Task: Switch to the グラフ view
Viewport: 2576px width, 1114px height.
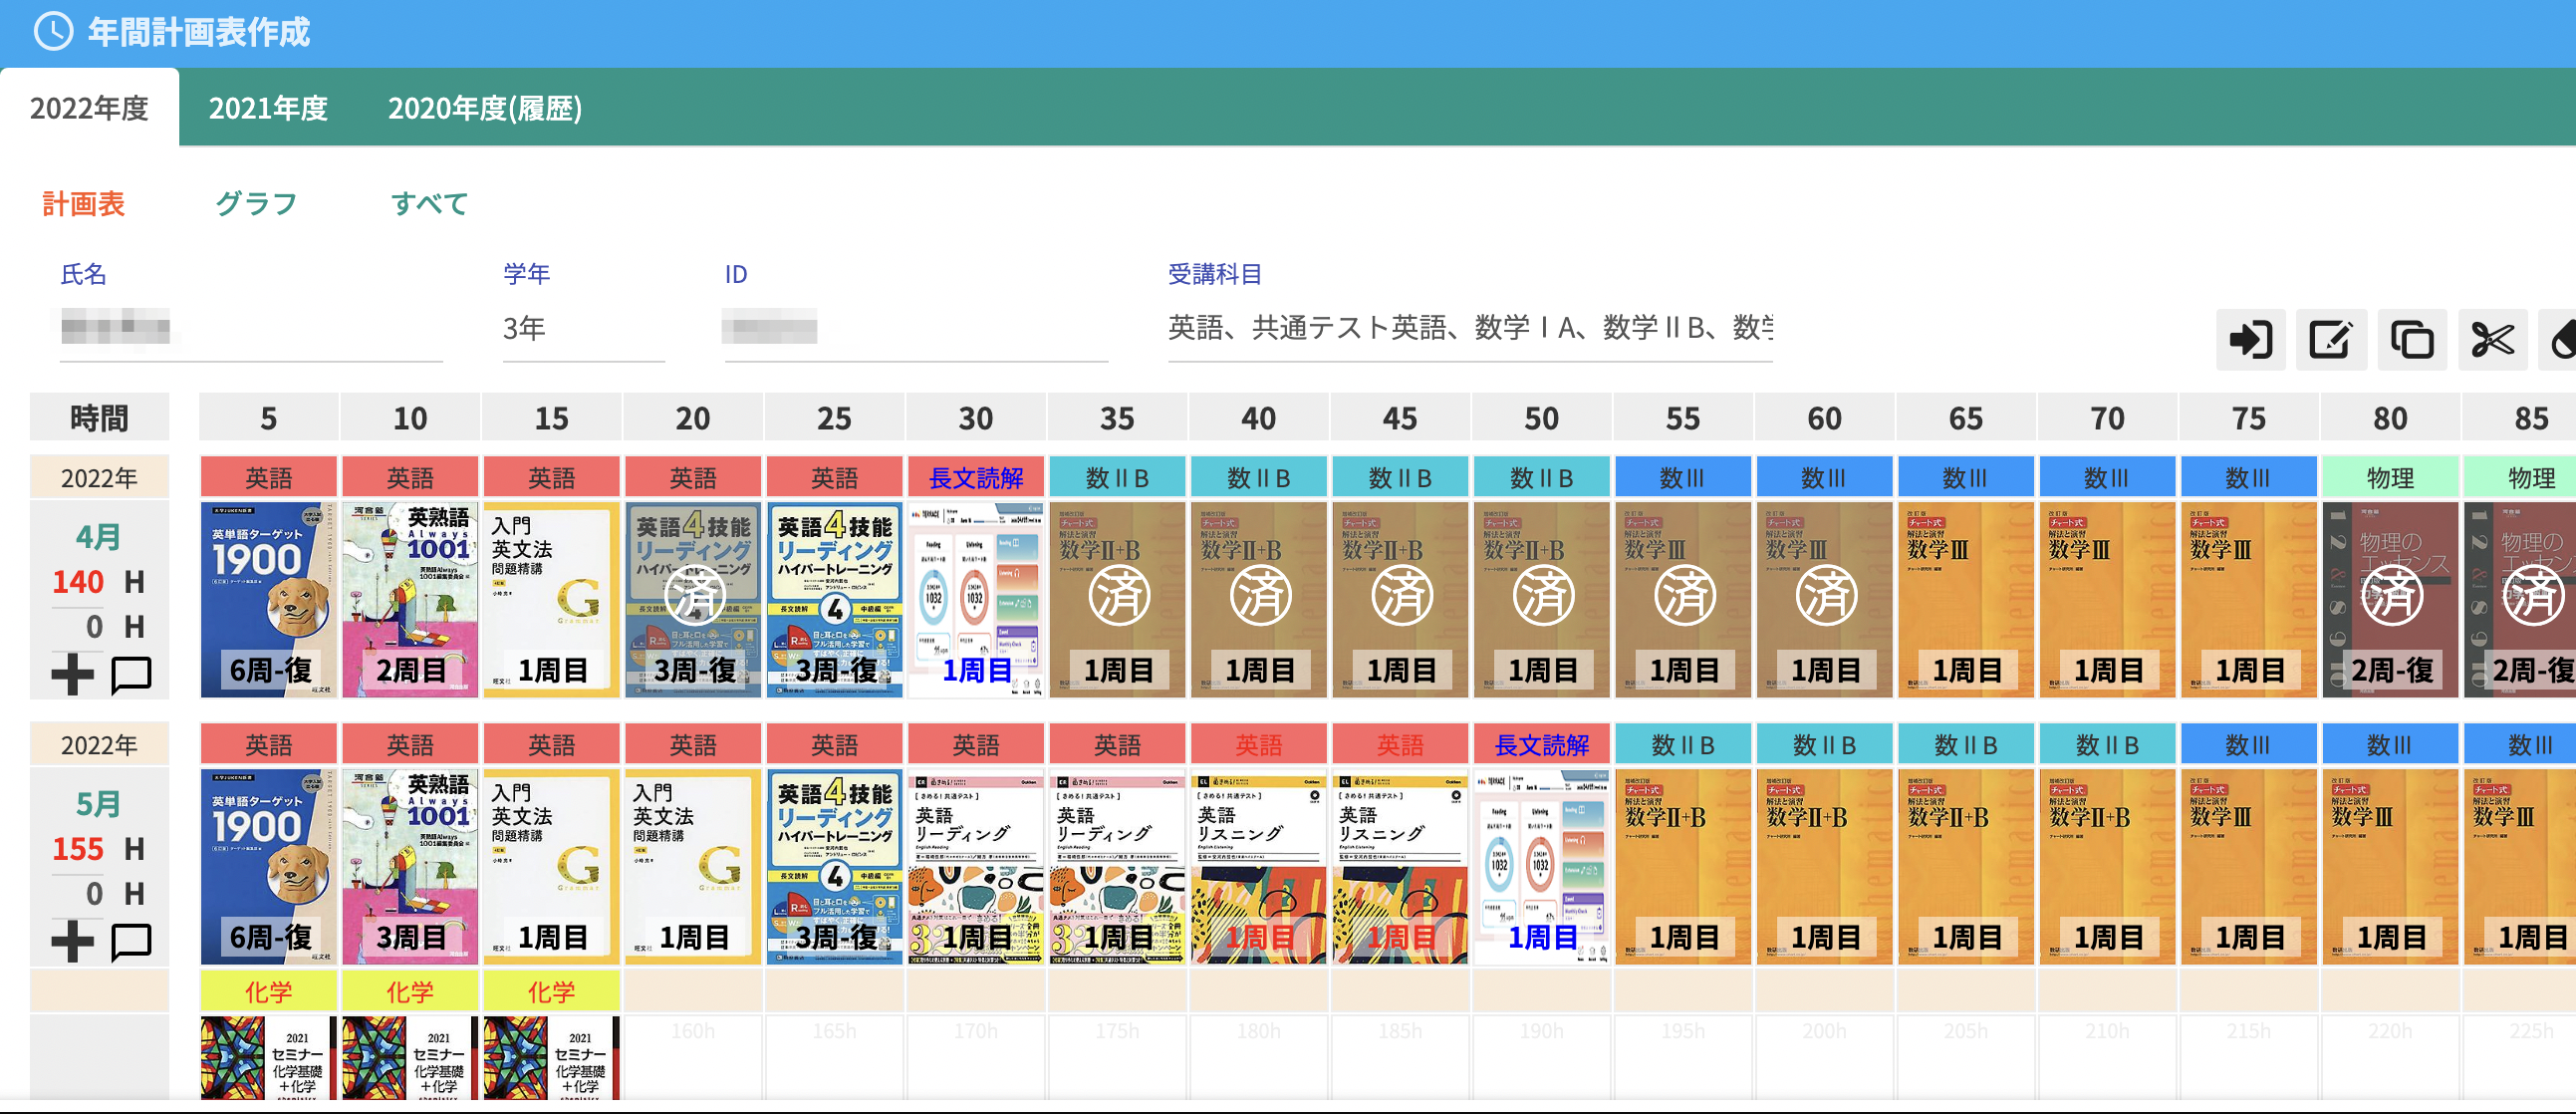Action: 256,204
